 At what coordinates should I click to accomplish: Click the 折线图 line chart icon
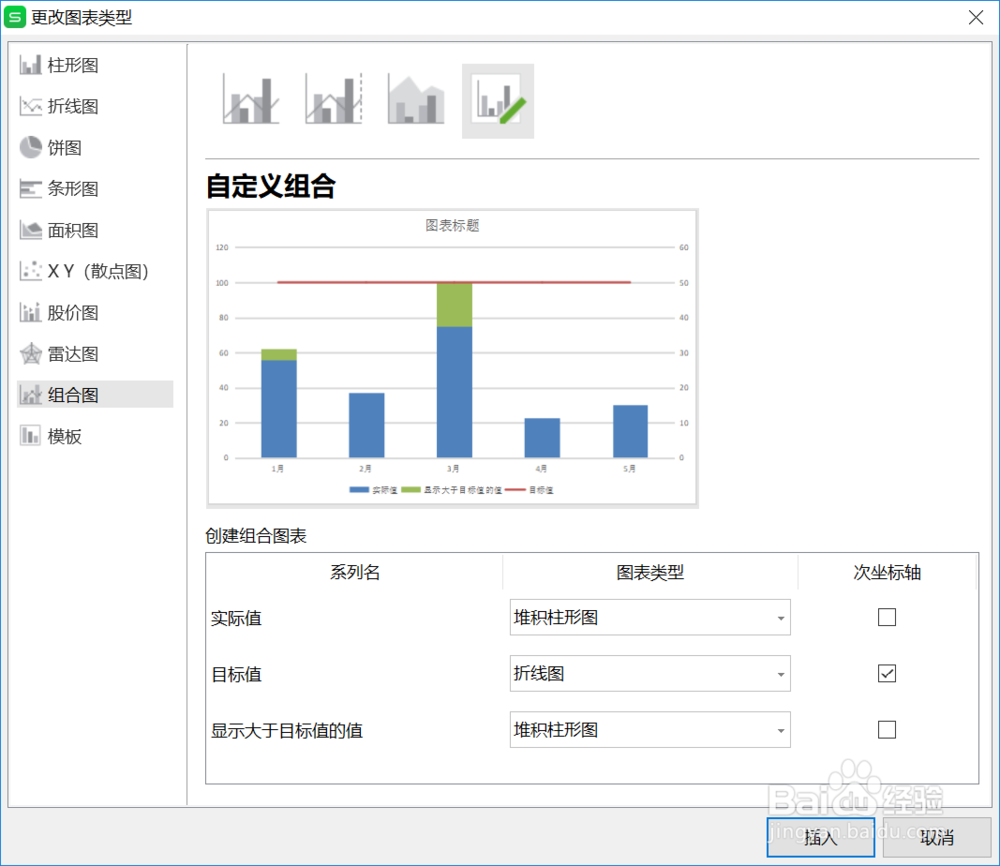pos(31,106)
